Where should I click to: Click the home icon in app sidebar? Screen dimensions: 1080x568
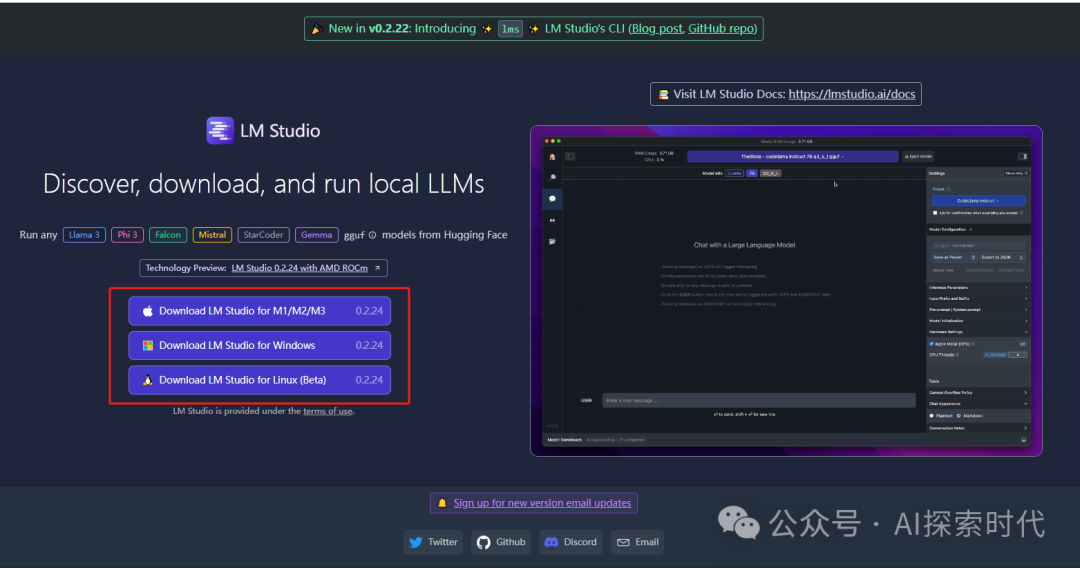[x=551, y=157]
